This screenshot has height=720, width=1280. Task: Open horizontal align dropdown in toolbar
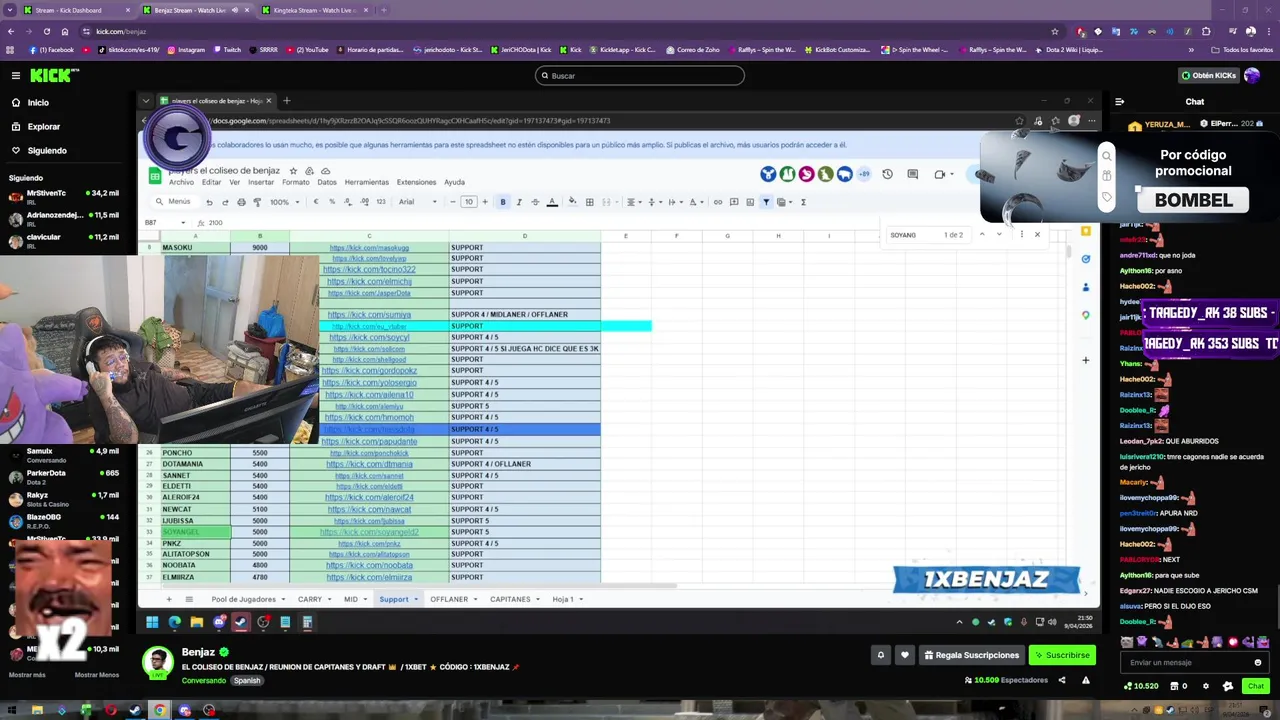tap(634, 202)
